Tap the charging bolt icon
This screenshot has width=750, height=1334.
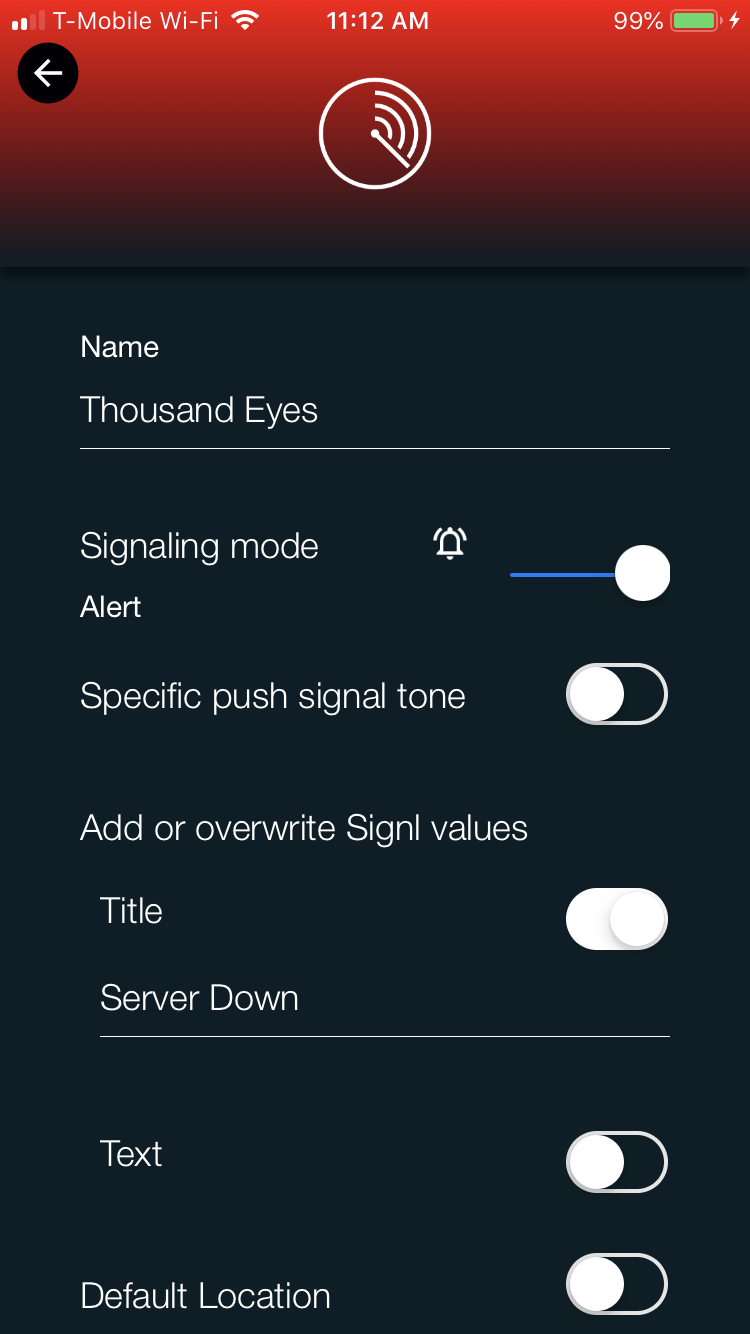[x=735, y=20]
